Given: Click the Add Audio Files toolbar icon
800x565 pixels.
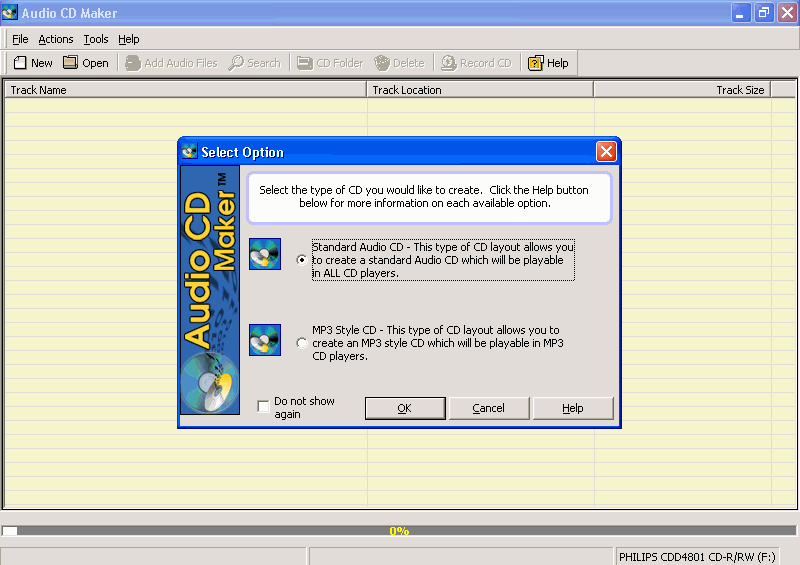Looking at the screenshot, I should tap(133, 63).
